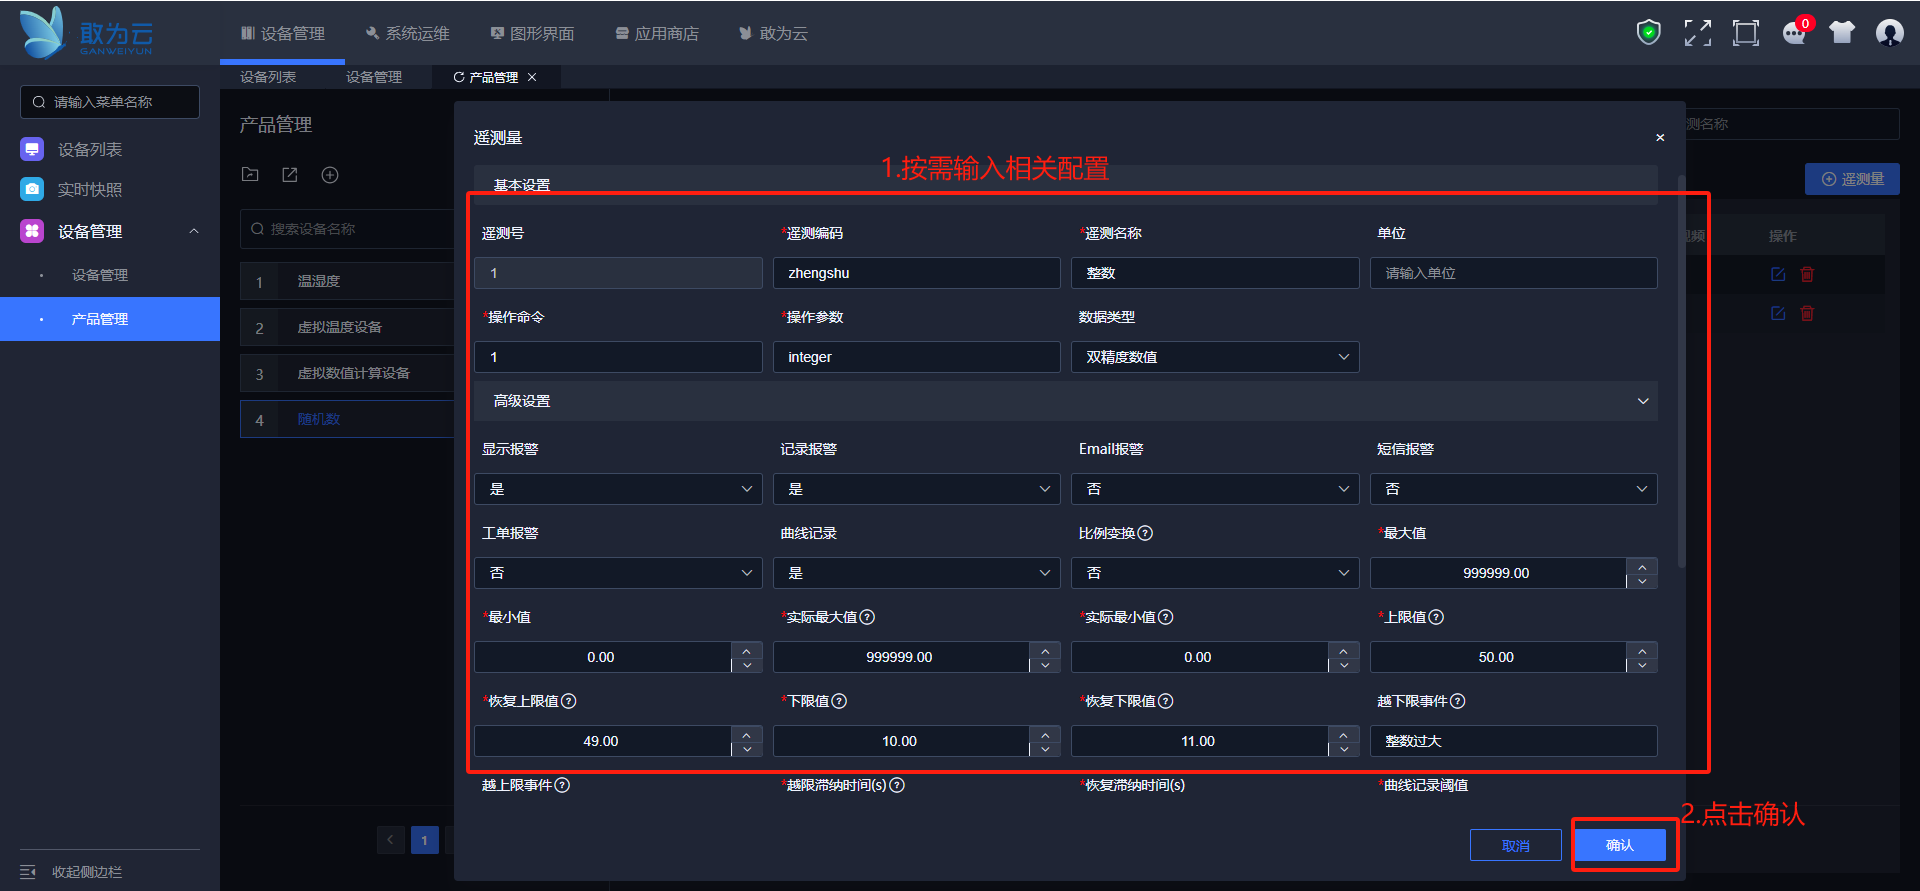
Task: Collapse the 设备管理 sidebar menu group
Action: click(194, 231)
